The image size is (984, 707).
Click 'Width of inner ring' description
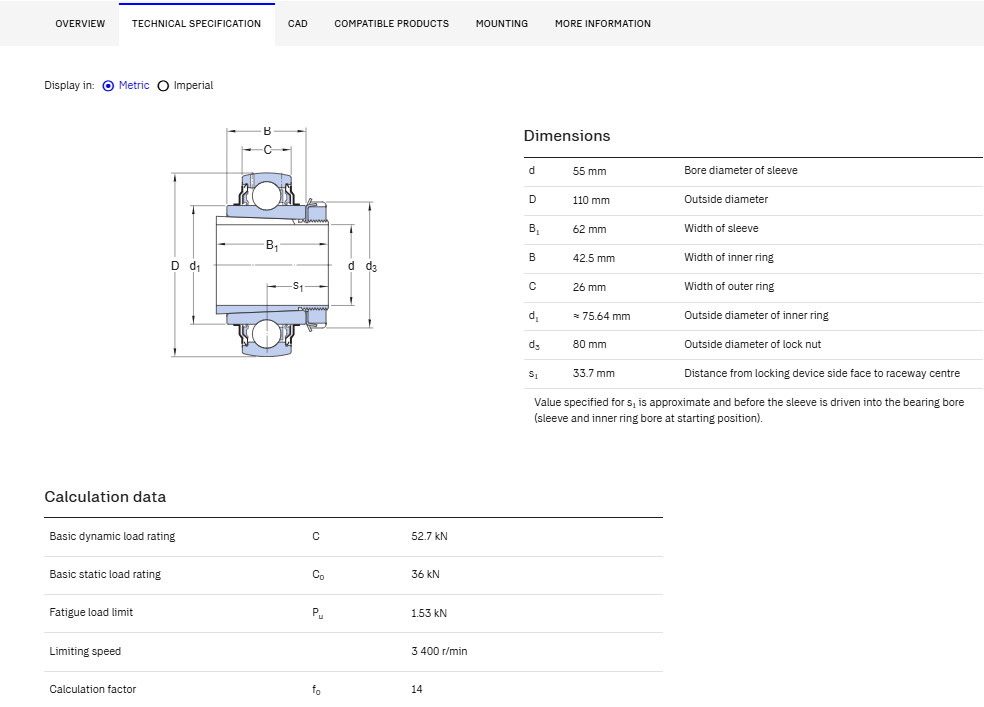[x=729, y=257]
